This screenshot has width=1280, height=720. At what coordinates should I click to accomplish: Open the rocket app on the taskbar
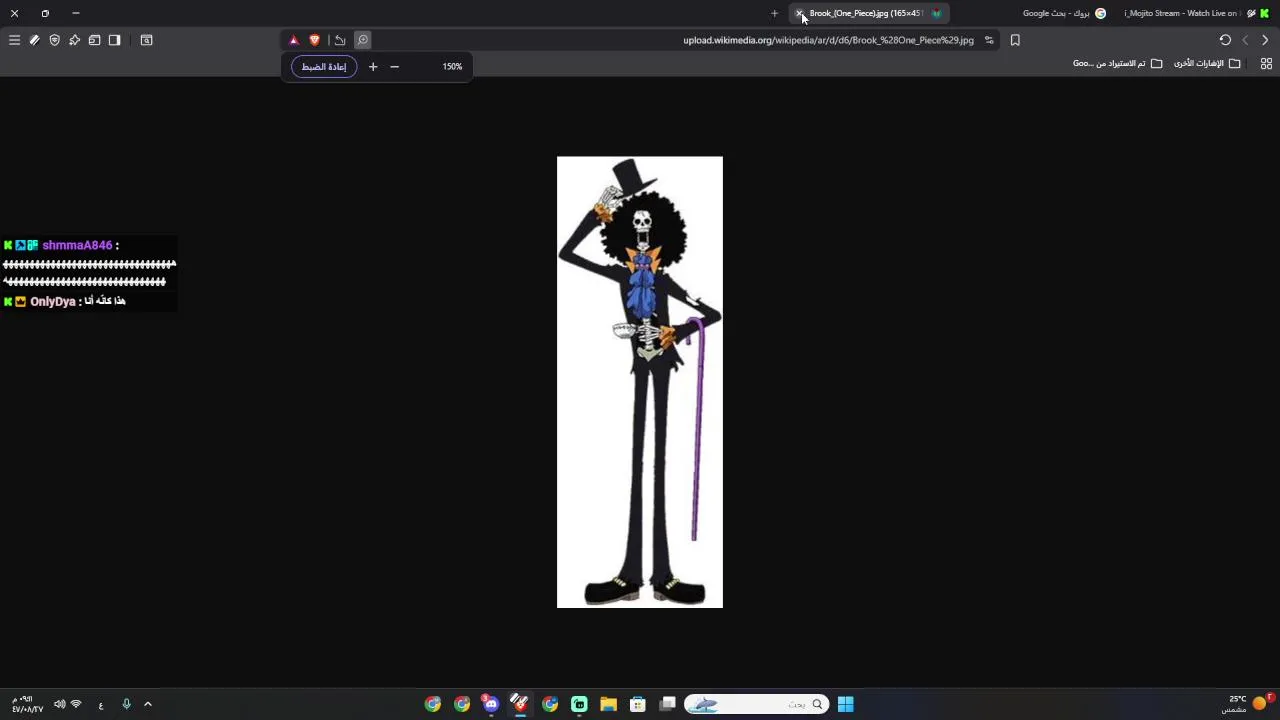pyautogui.click(x=519, y=704)
